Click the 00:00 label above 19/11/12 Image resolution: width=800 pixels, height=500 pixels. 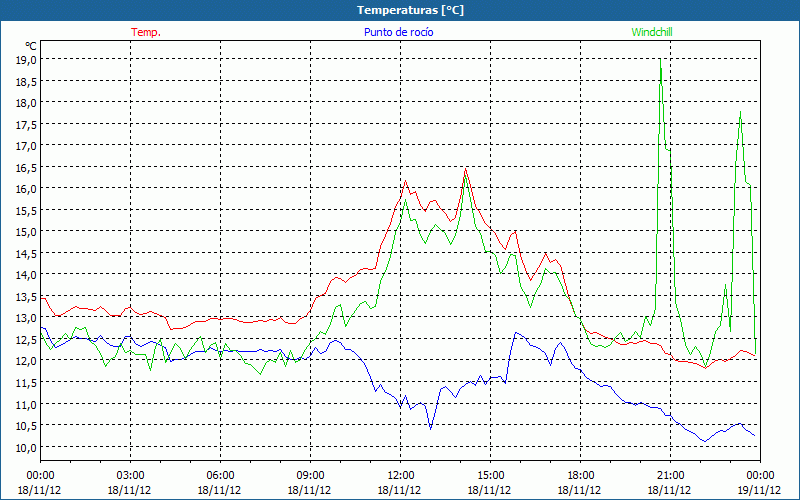[x=760, y=476]
